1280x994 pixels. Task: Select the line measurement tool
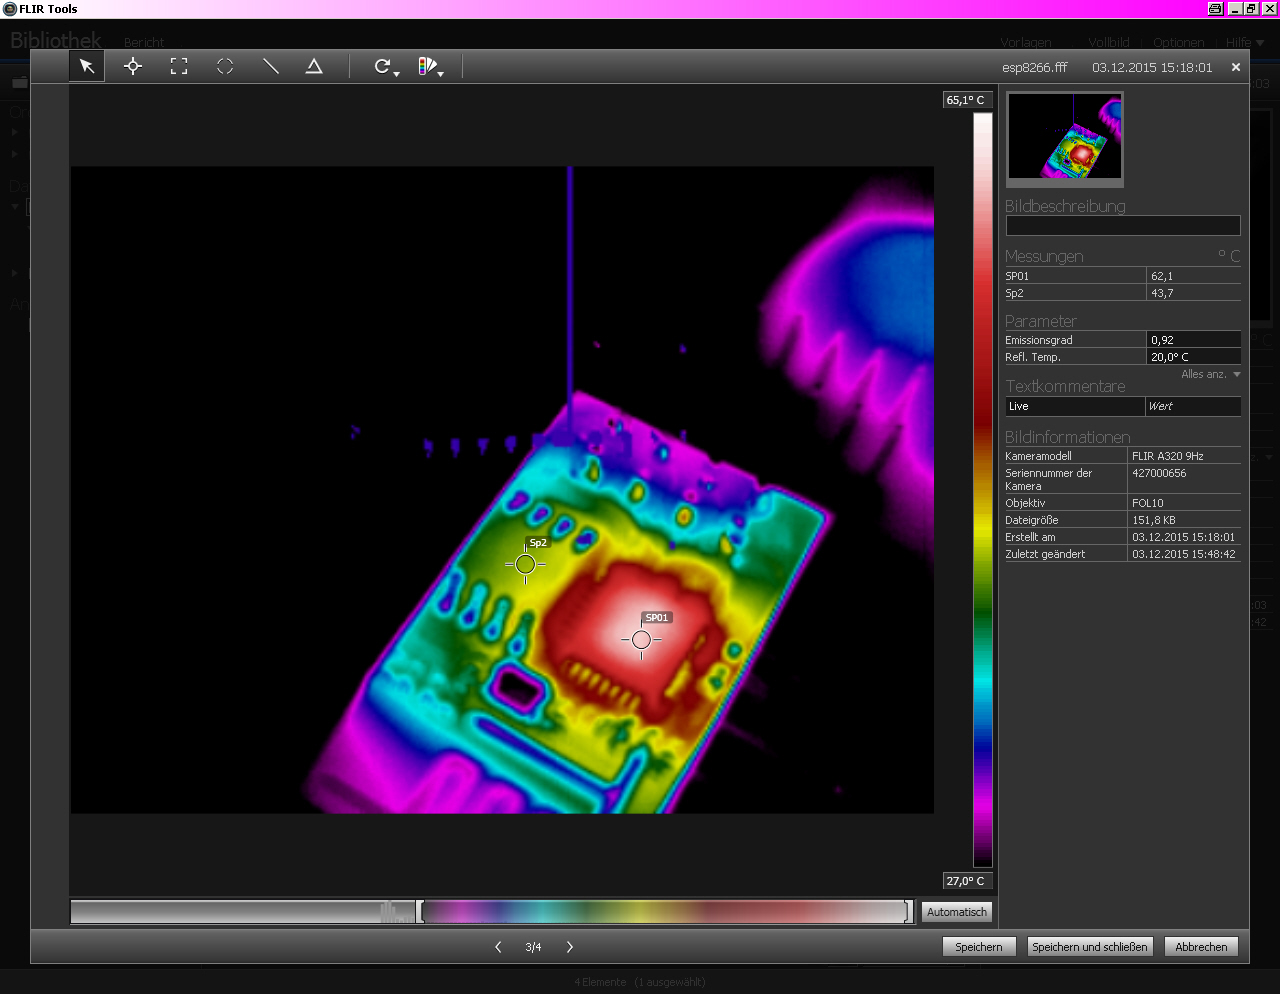(270, 66)
